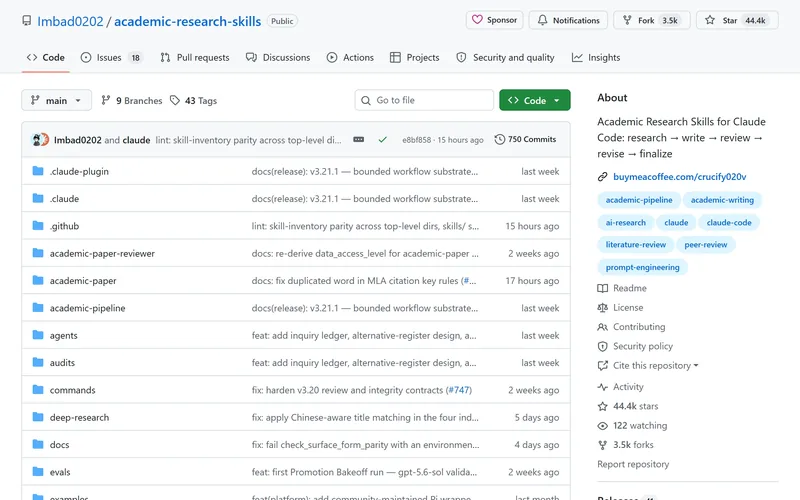Select the literature-review topic tag
This screenshot has width=800, height=500.
(x=636, y=245)
